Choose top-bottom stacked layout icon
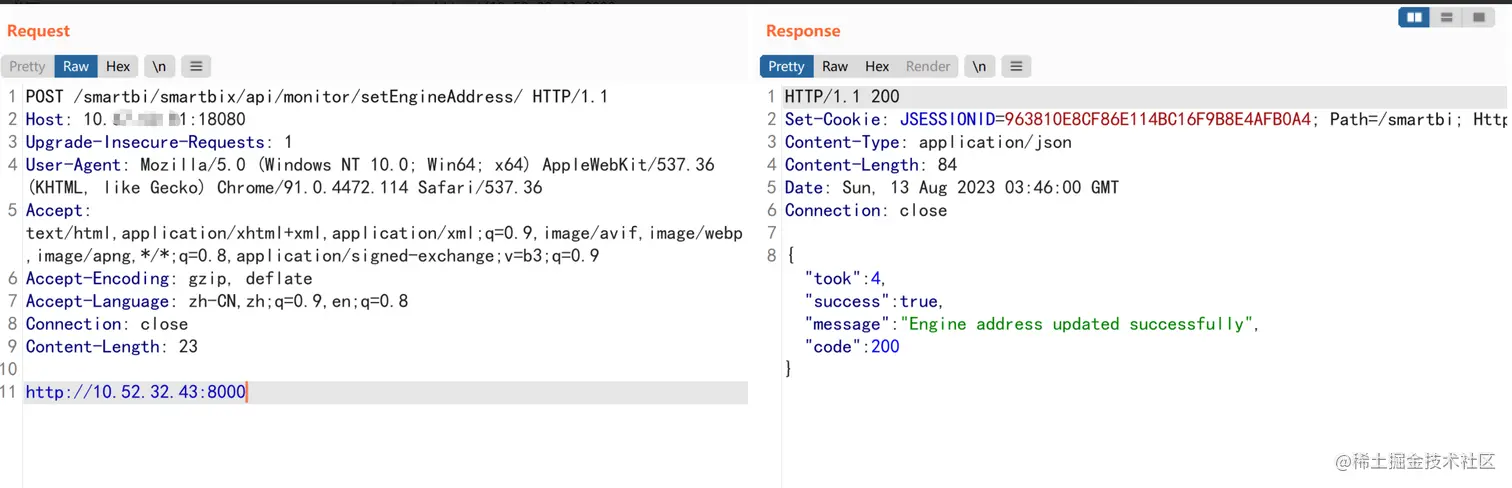 1446,17
